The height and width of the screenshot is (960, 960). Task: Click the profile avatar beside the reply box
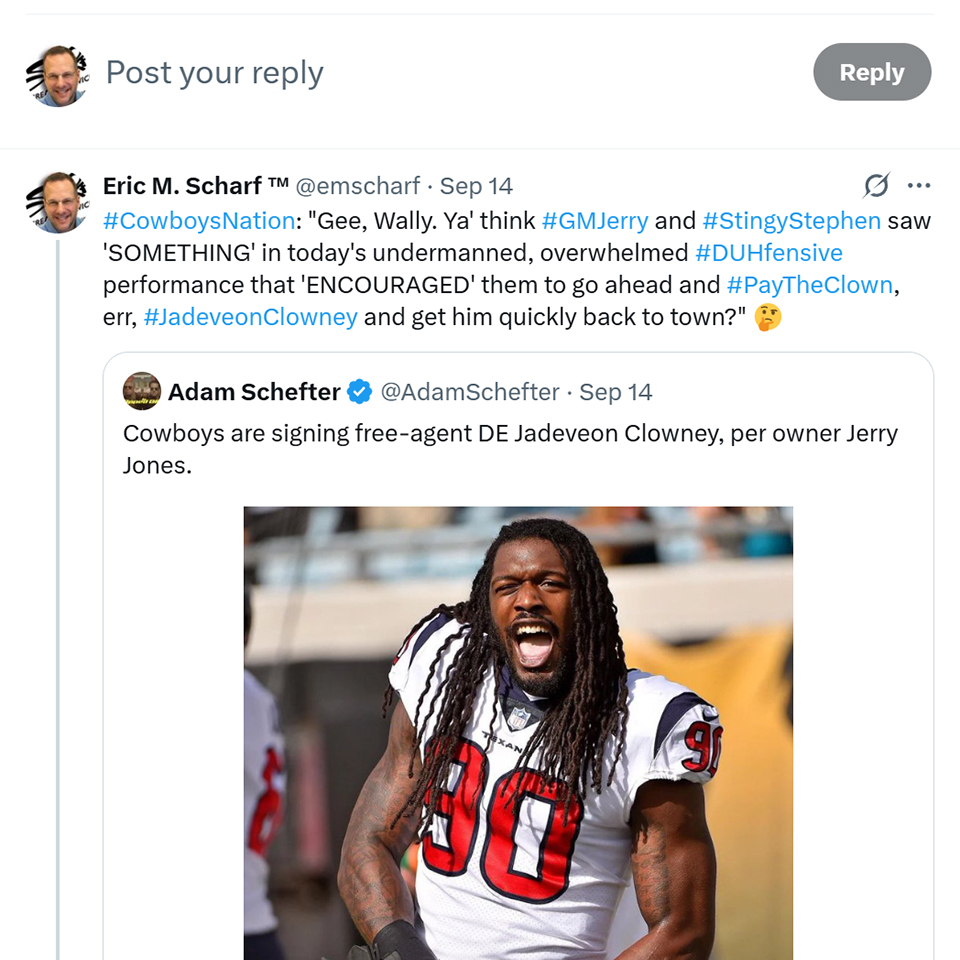[x=58, y=74]
